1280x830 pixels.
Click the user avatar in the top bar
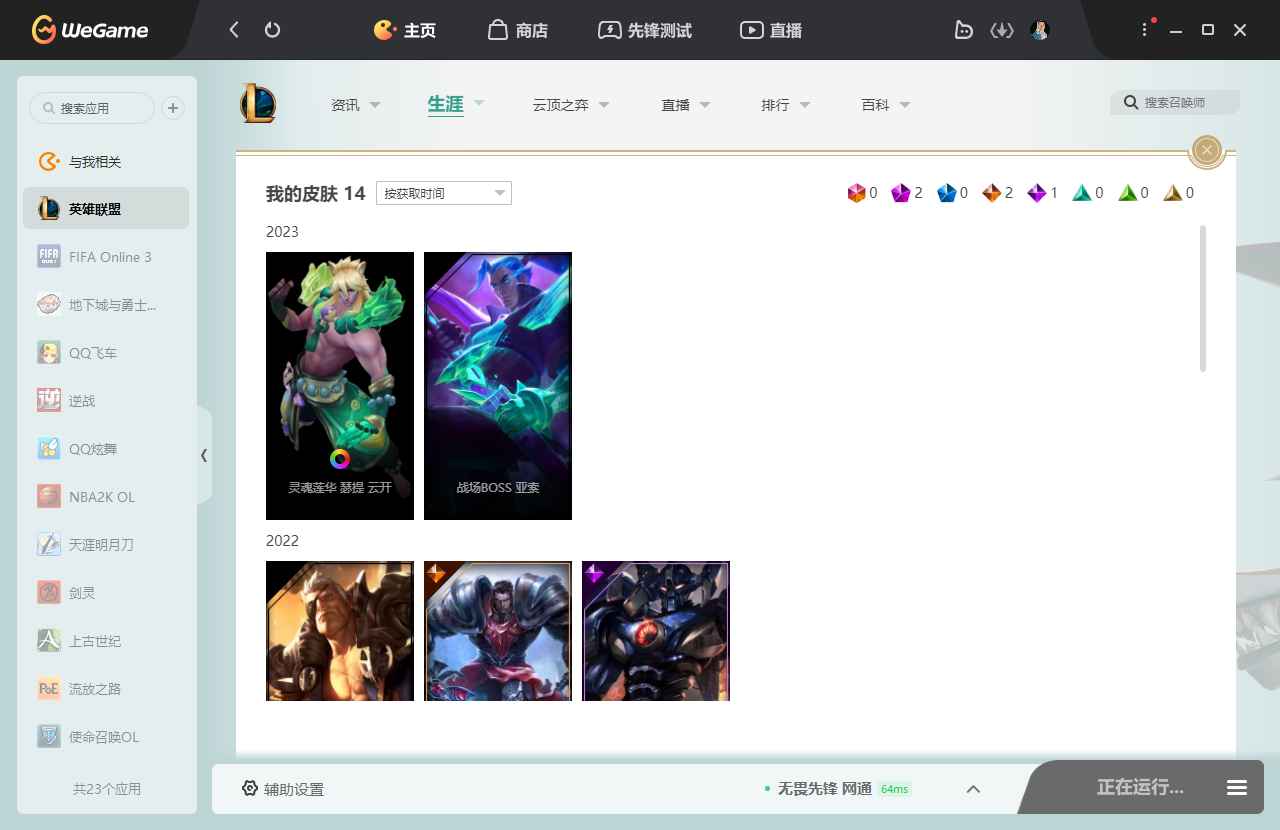1040,30
